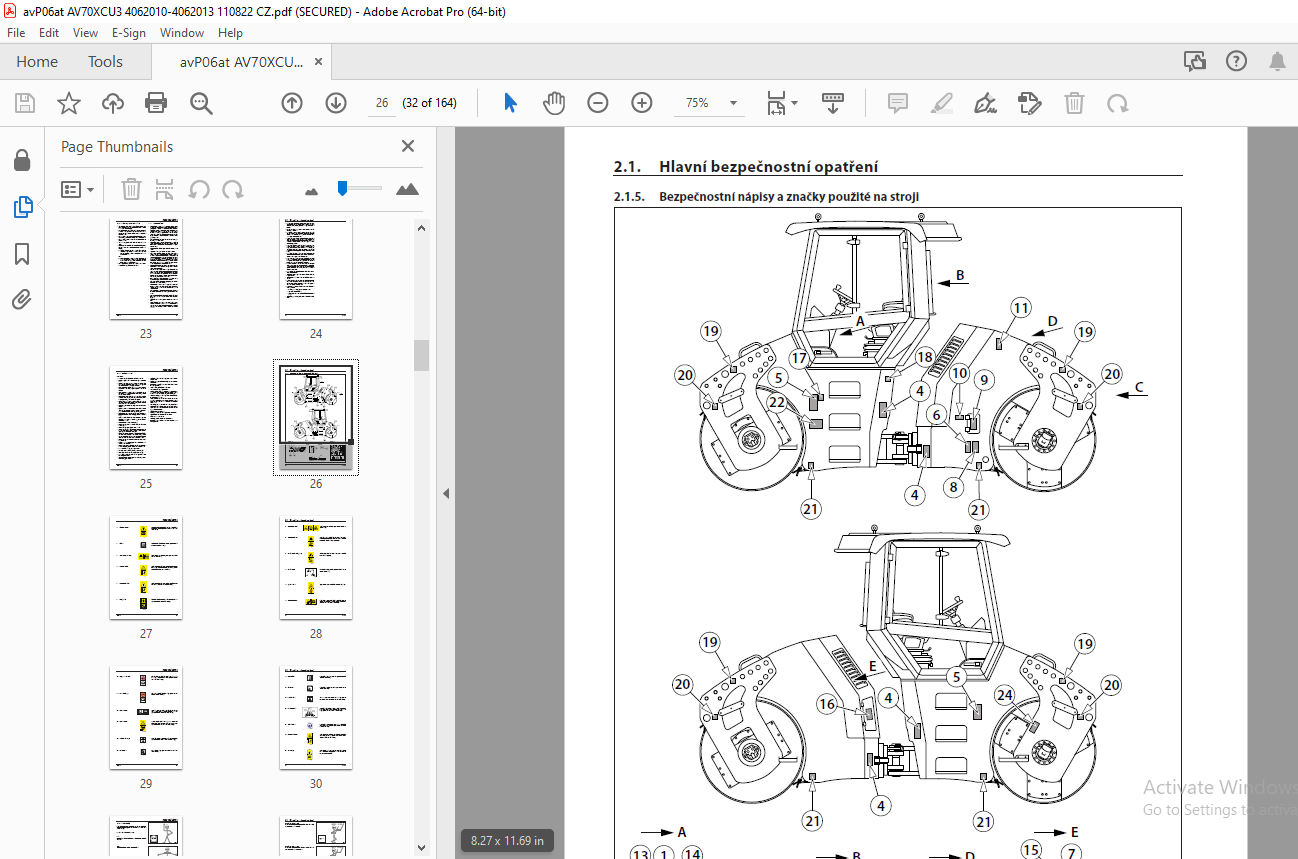The height and width of the screenshot is (859, 1298).
Task: Rotate pages counterclockwise in thumbnails panel
Action: point(199,189)
